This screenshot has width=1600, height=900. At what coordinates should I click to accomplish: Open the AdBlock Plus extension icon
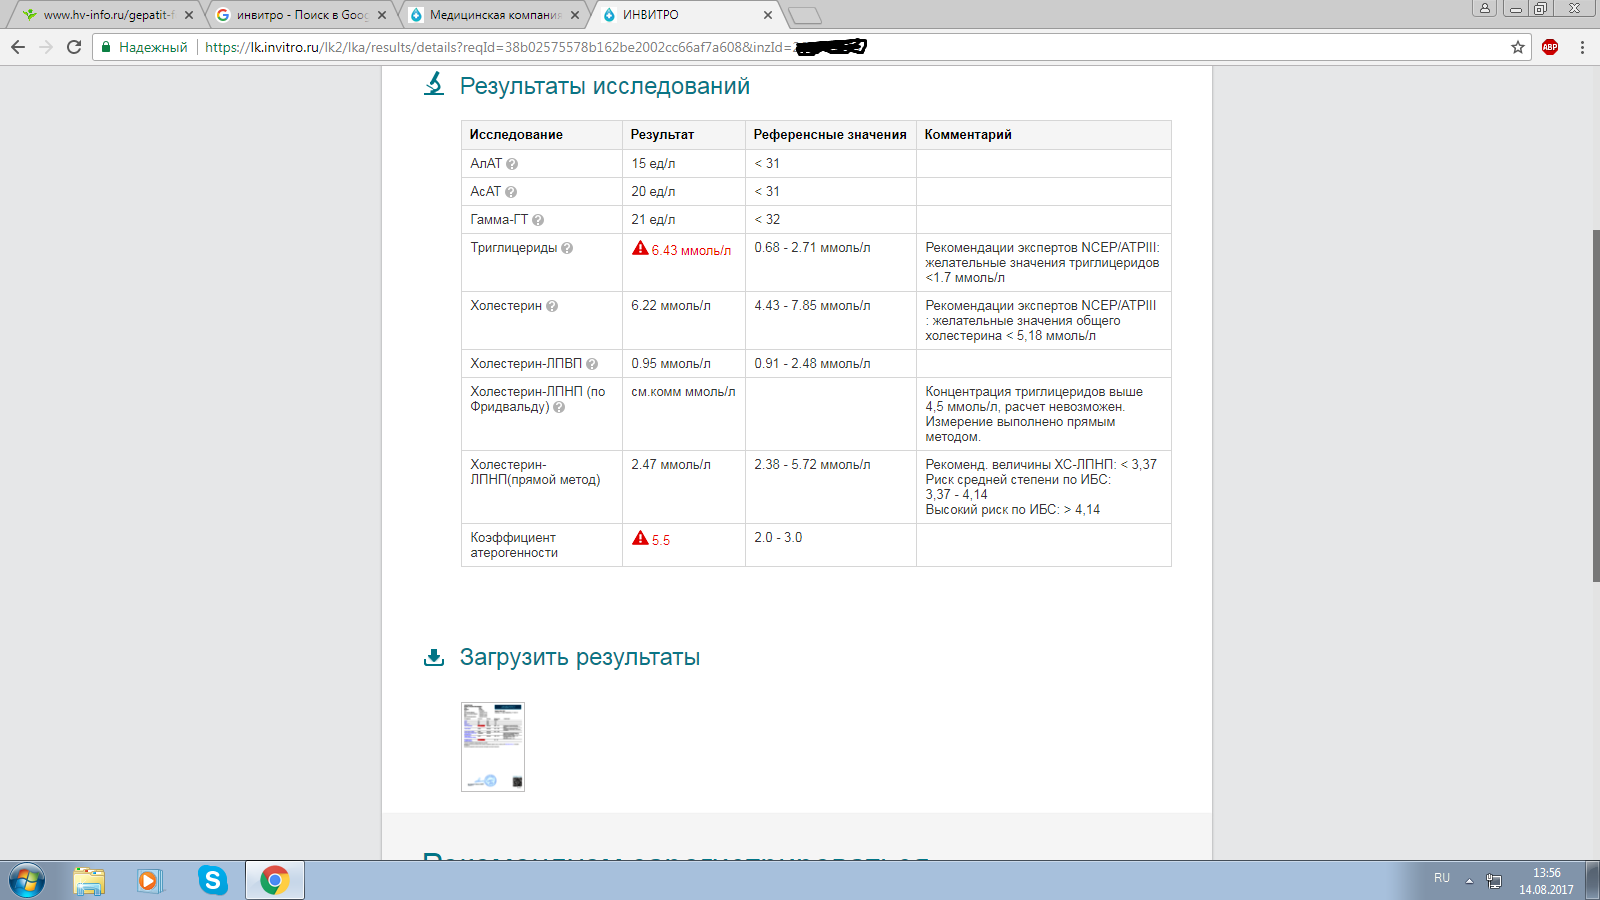pos(1550,47)
